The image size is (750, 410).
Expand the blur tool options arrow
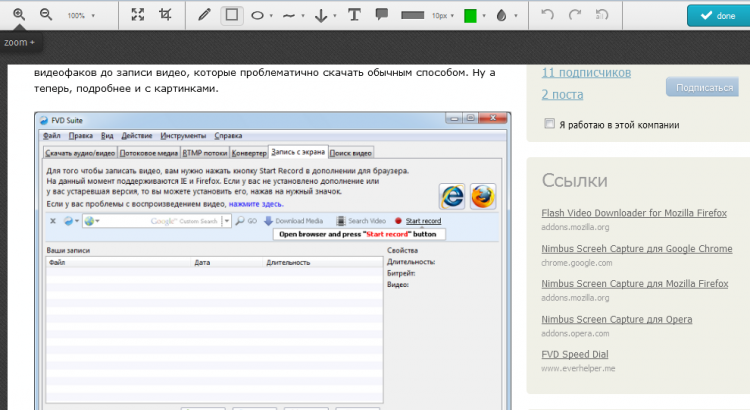click(x=516, y=16)
